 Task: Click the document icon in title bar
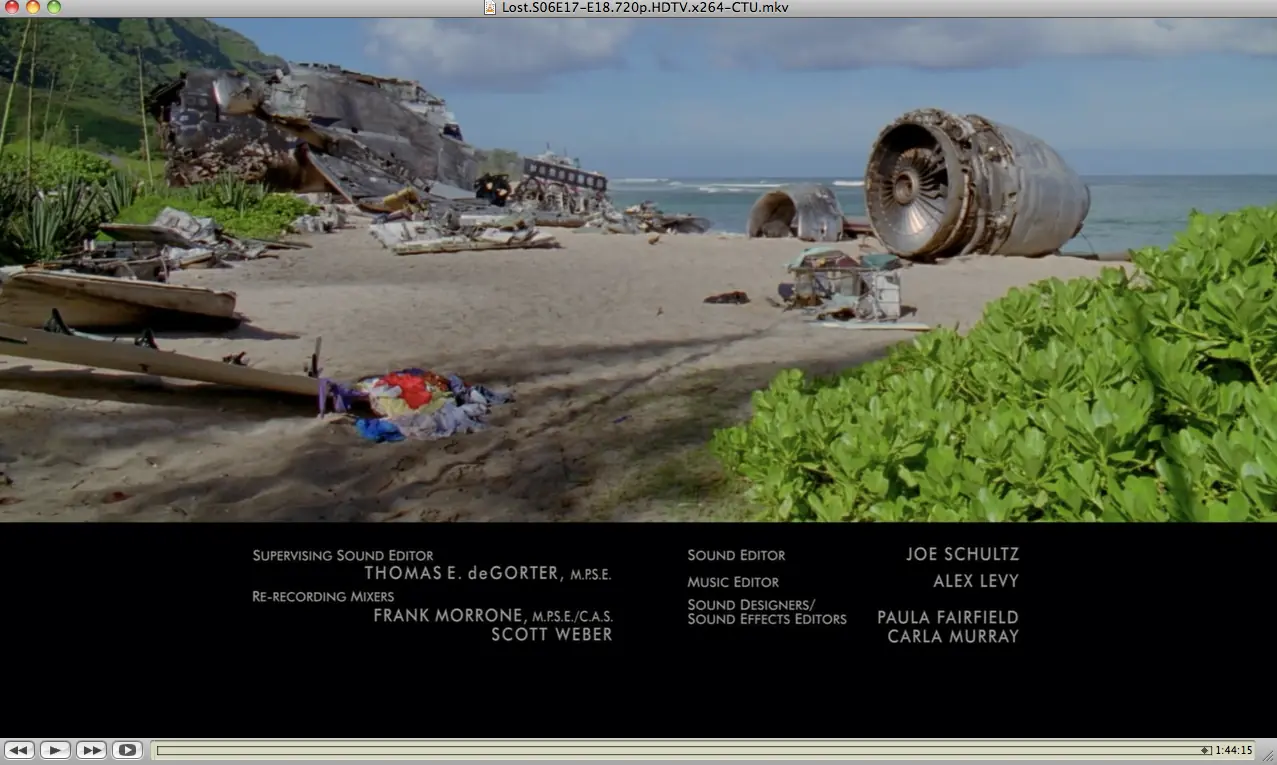[490, 7]
